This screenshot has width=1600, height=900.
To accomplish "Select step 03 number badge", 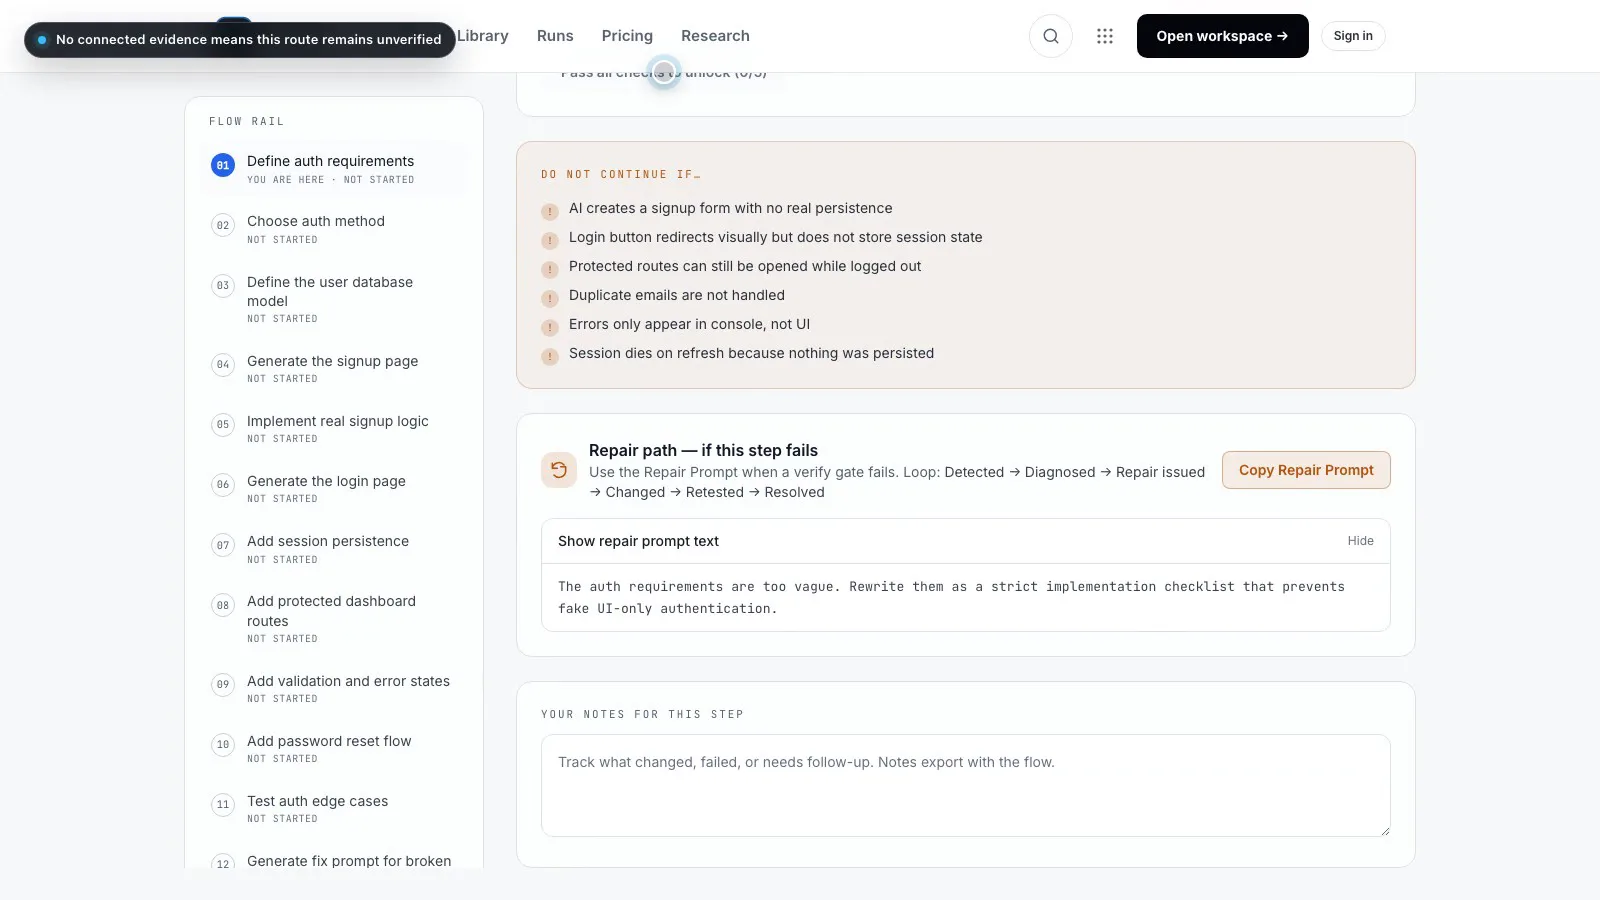I will click(x=223, y=285).
